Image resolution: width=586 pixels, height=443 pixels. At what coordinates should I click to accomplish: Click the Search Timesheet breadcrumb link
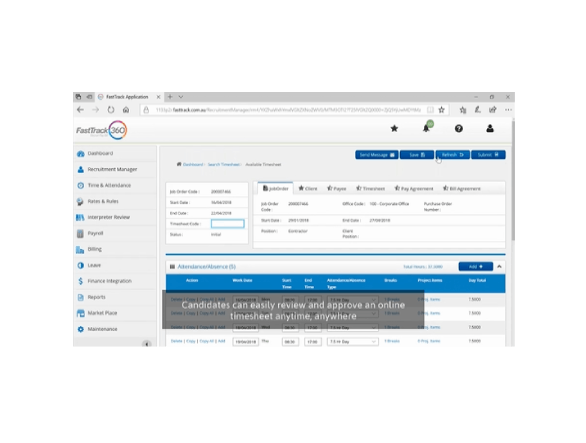[223, 164]
